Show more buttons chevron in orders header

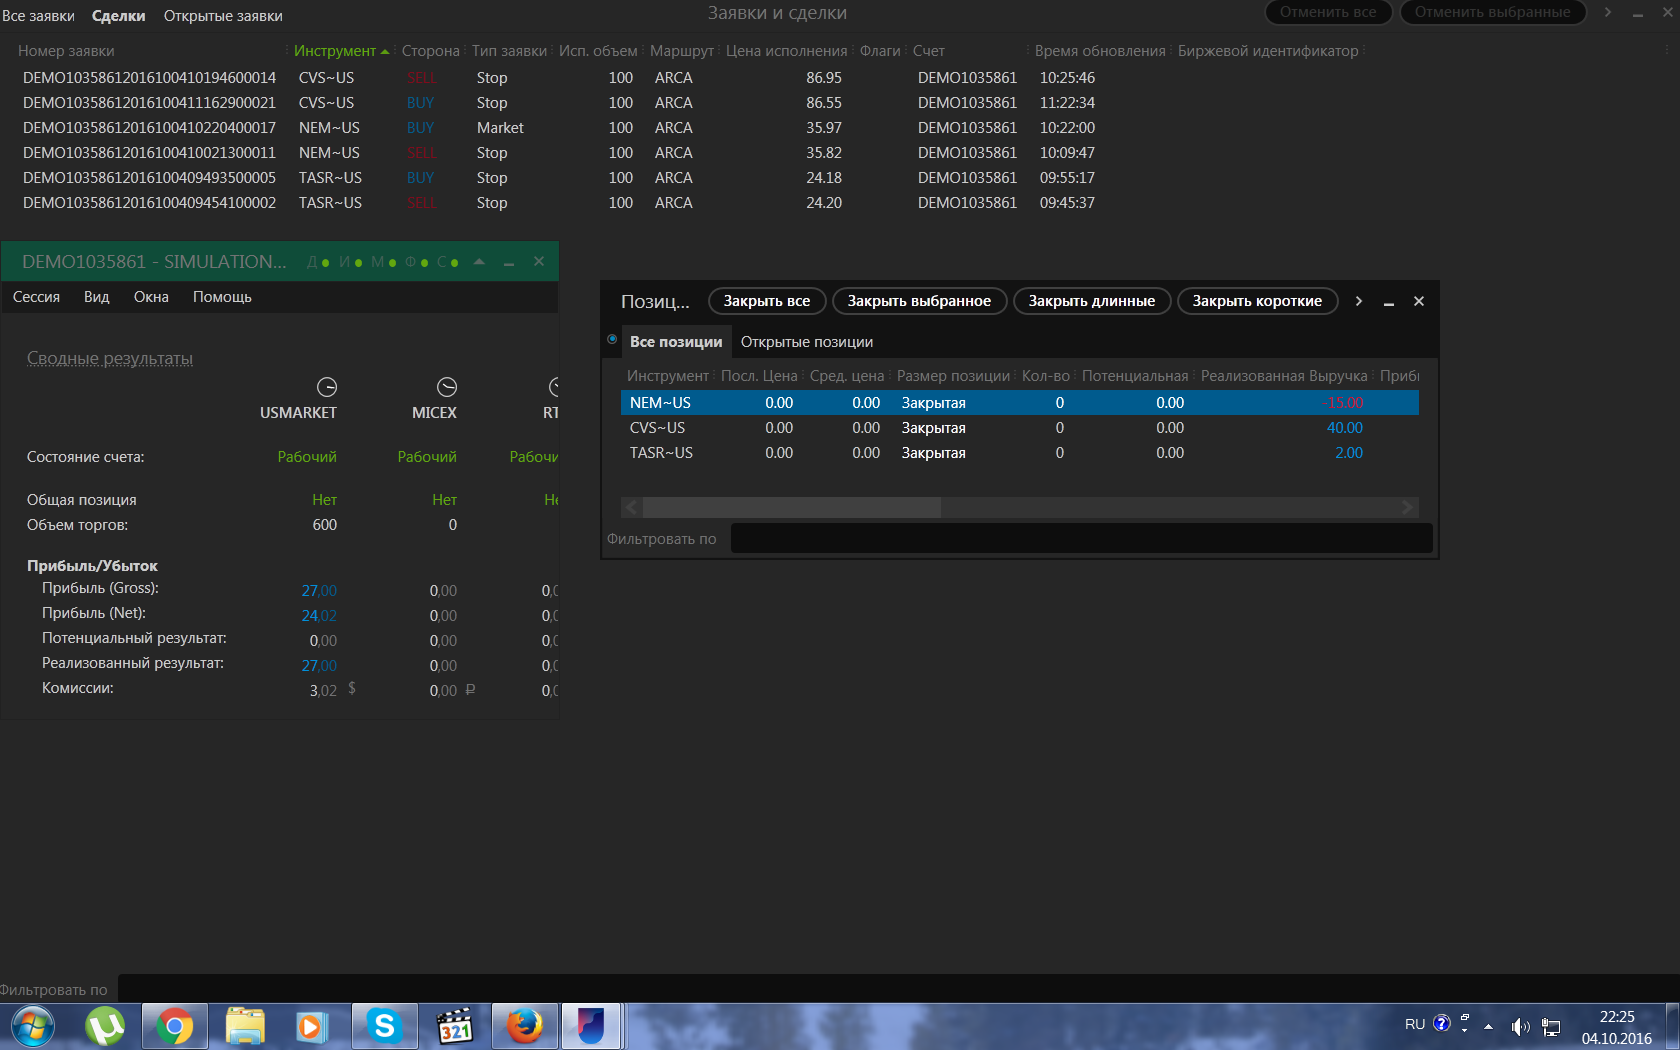[1607, 12]
